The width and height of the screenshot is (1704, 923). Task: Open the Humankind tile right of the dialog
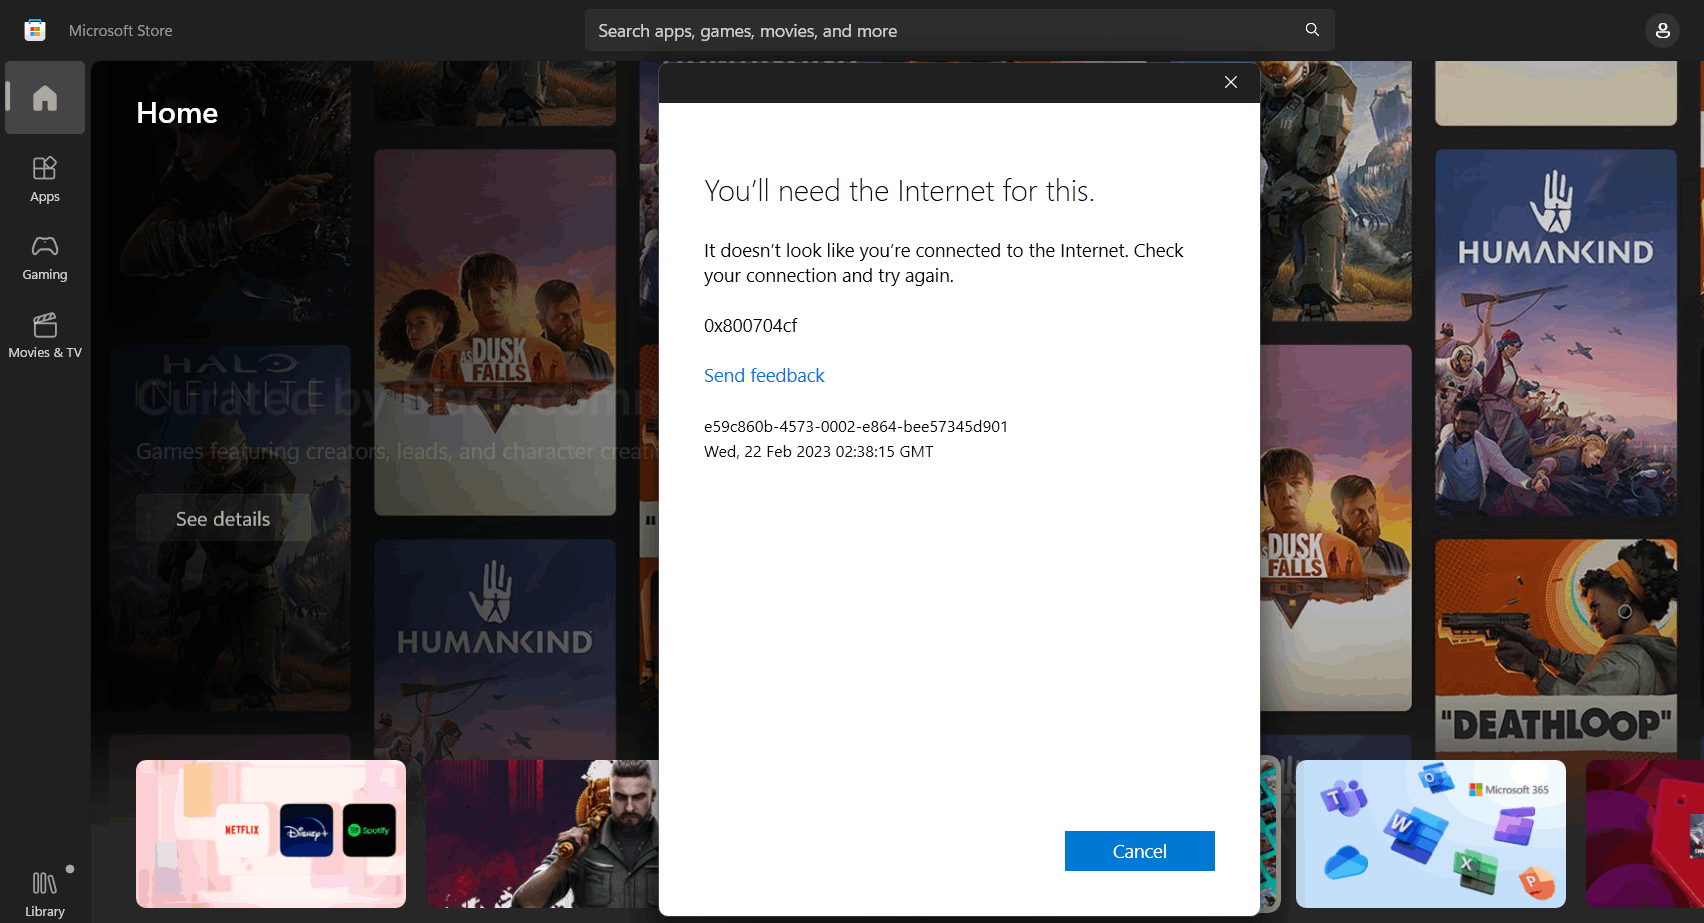click(x=1556, y=333)
